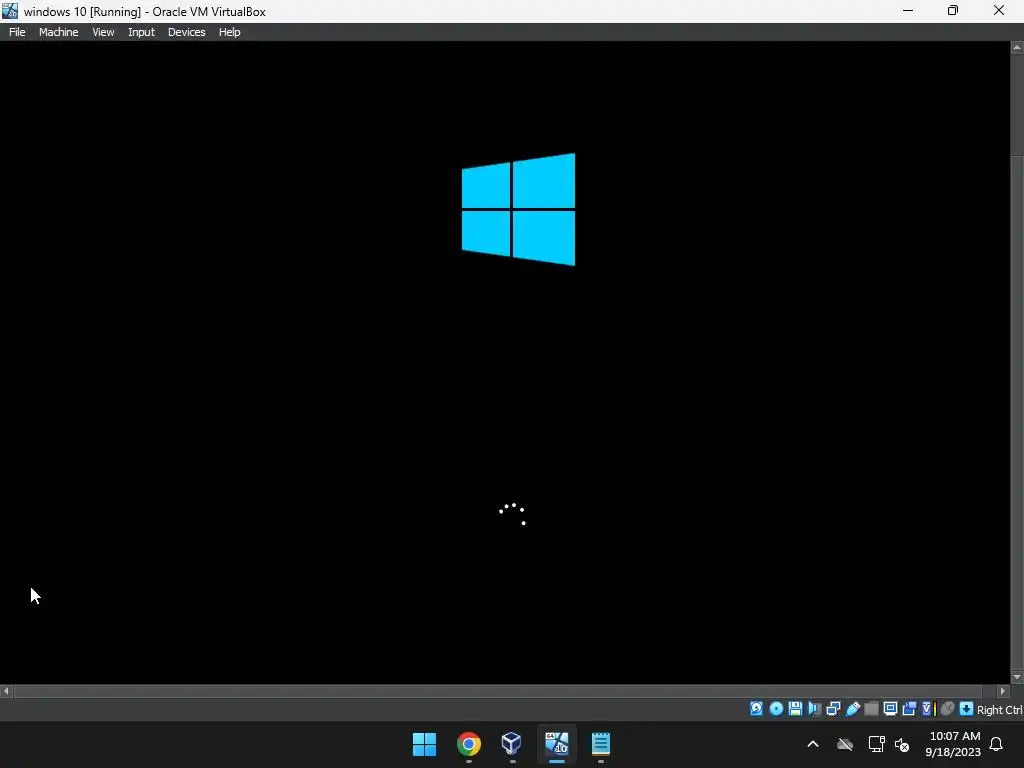
Task: Click the vertical scrollbar up arrow
Action: [x=1017, y=48]
